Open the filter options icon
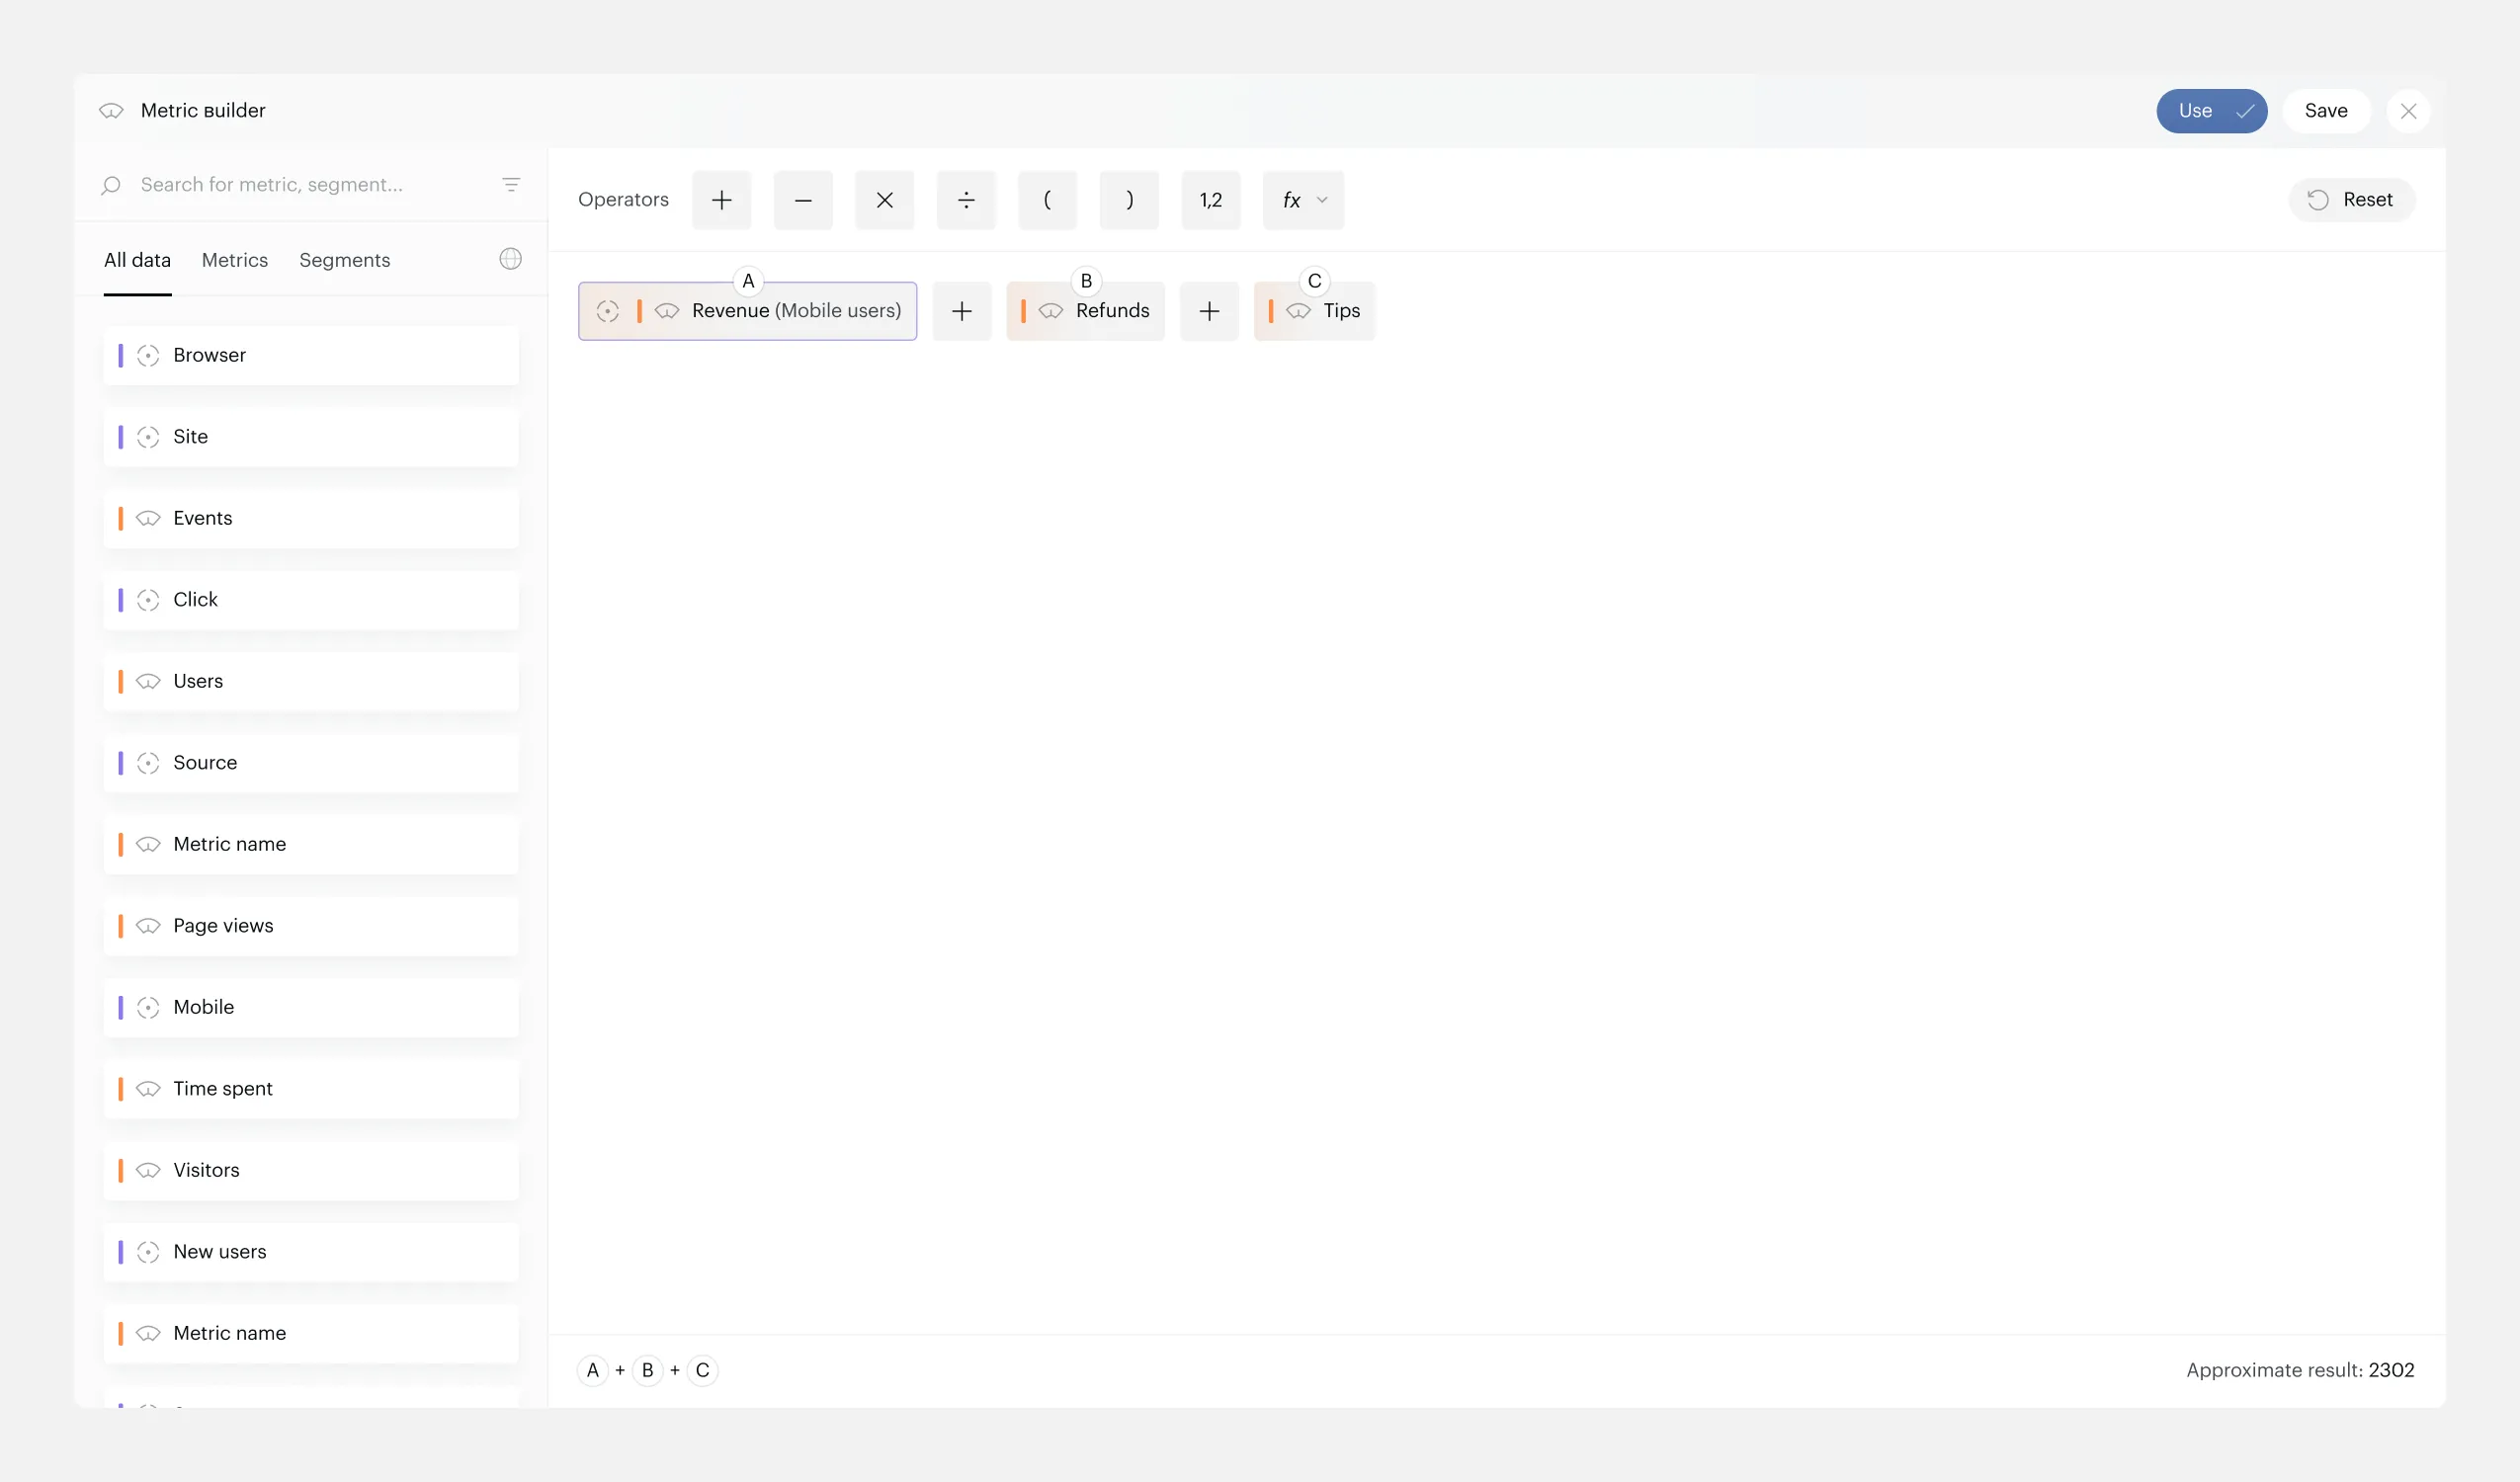The width and height of the screenshot is (2520, 1482). (511, 185)
